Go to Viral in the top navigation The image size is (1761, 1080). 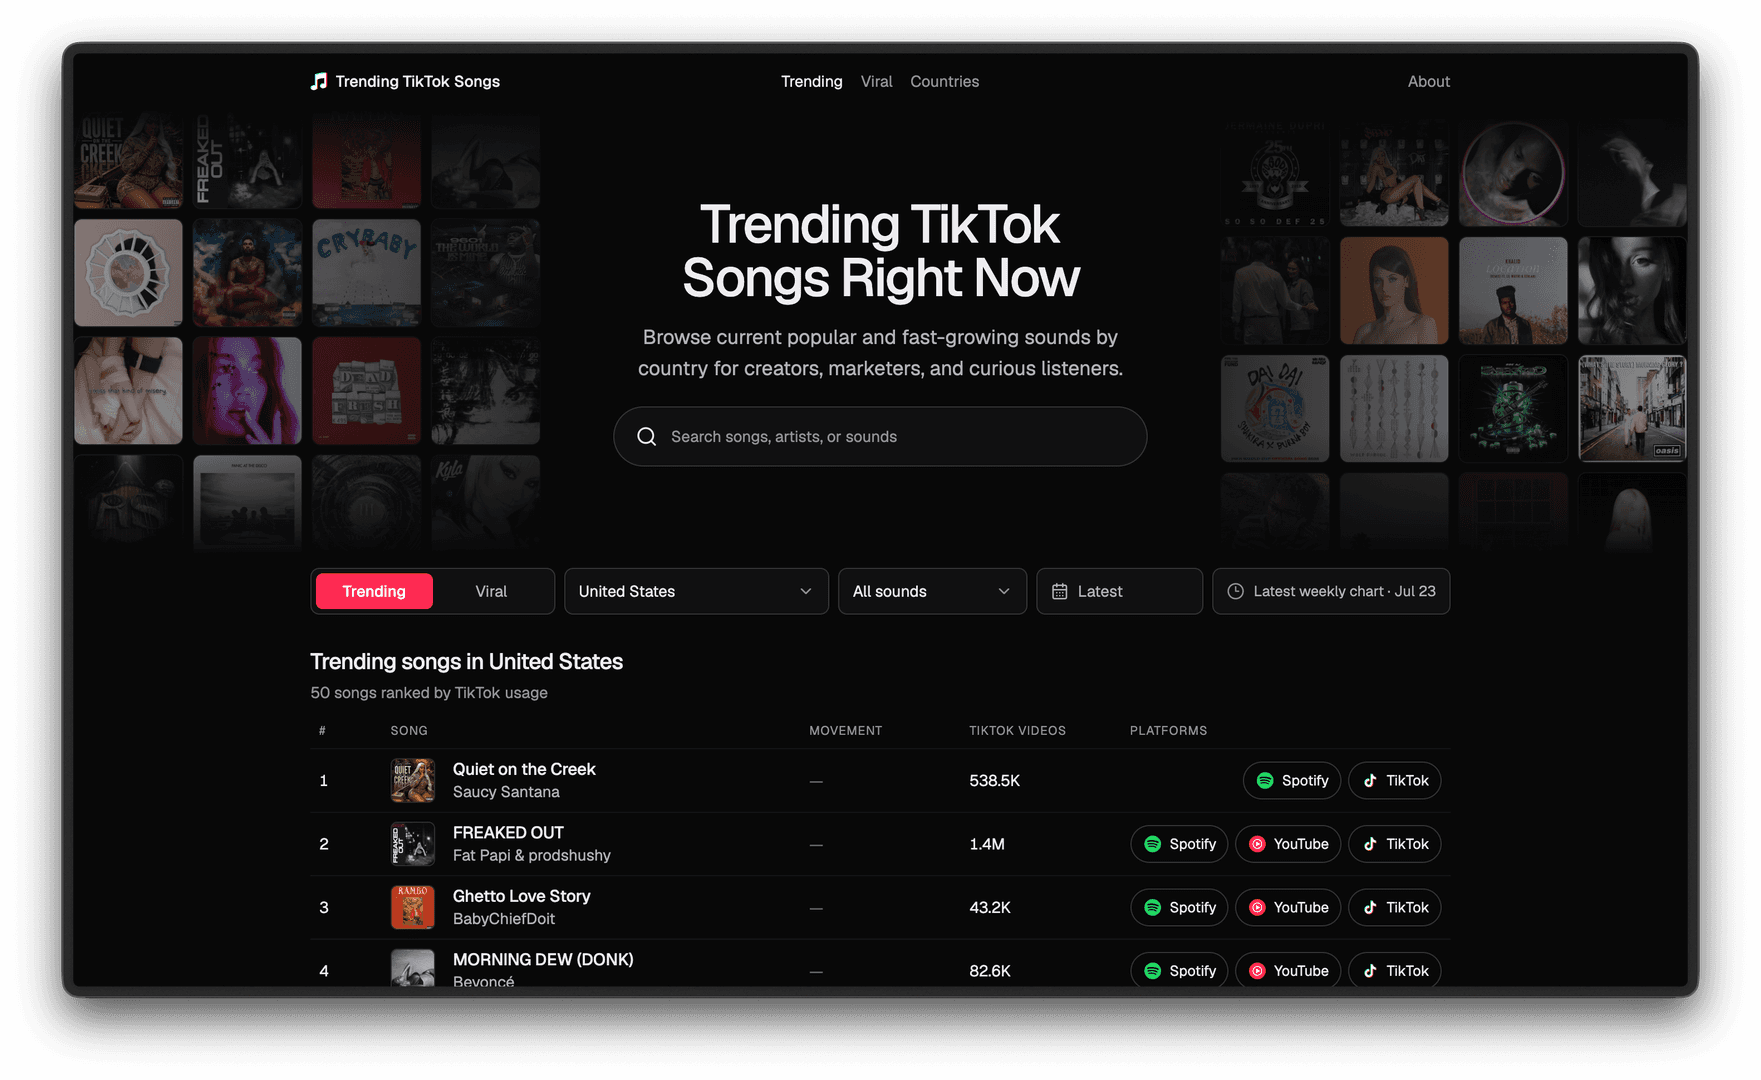877,82
